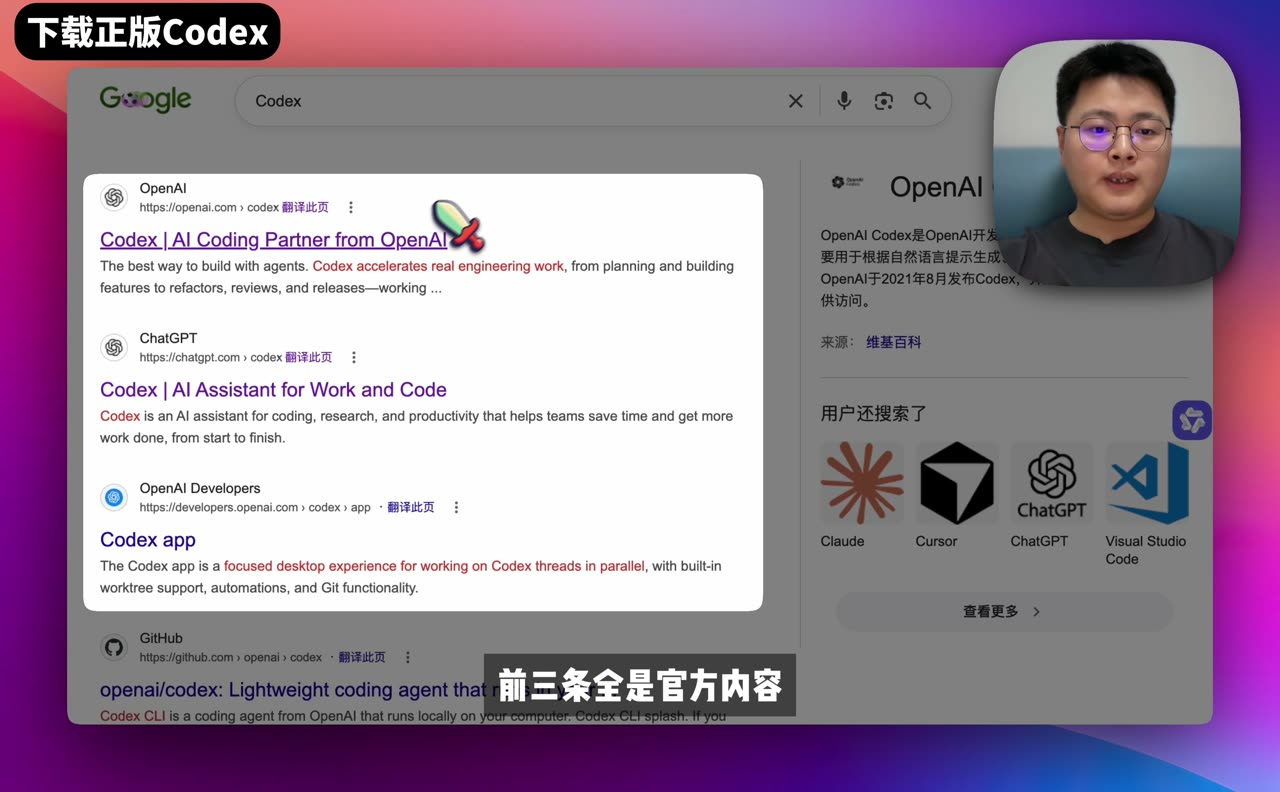Open Codex | AI Assistant for Work and Code
Screen dimensions: 1280x792
click(273, 390)
